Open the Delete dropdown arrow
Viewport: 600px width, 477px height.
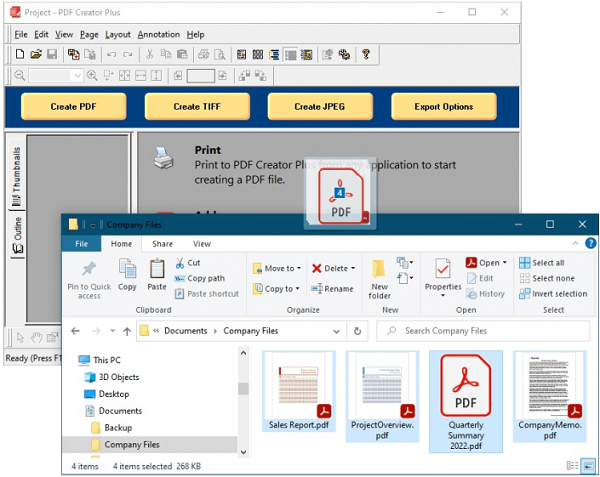click(x=355, y=268)
